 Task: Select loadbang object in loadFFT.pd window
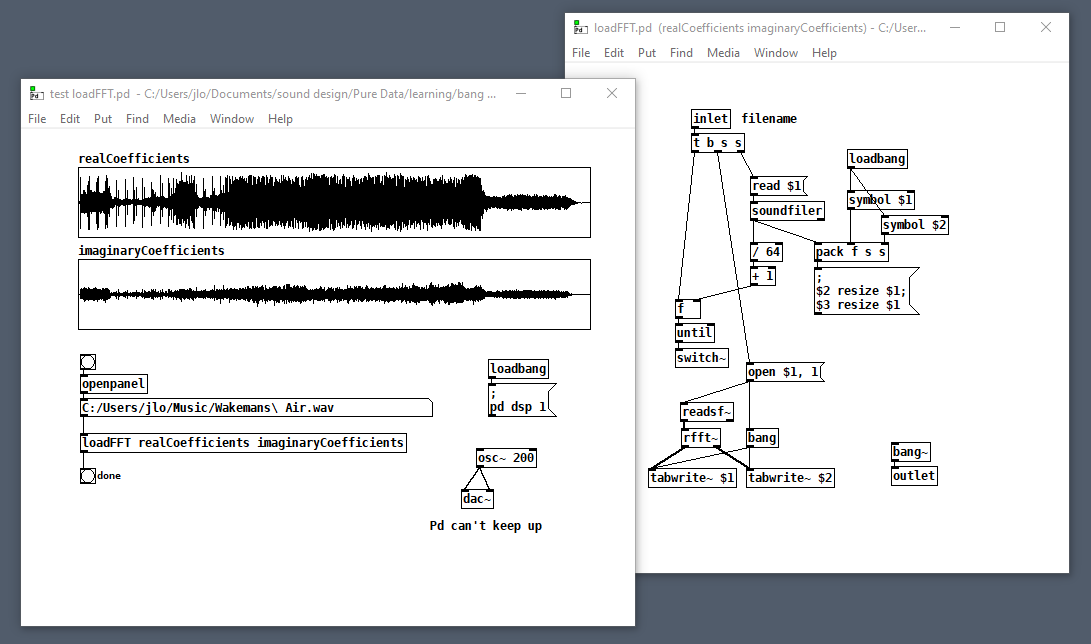(x=877, y=159)
